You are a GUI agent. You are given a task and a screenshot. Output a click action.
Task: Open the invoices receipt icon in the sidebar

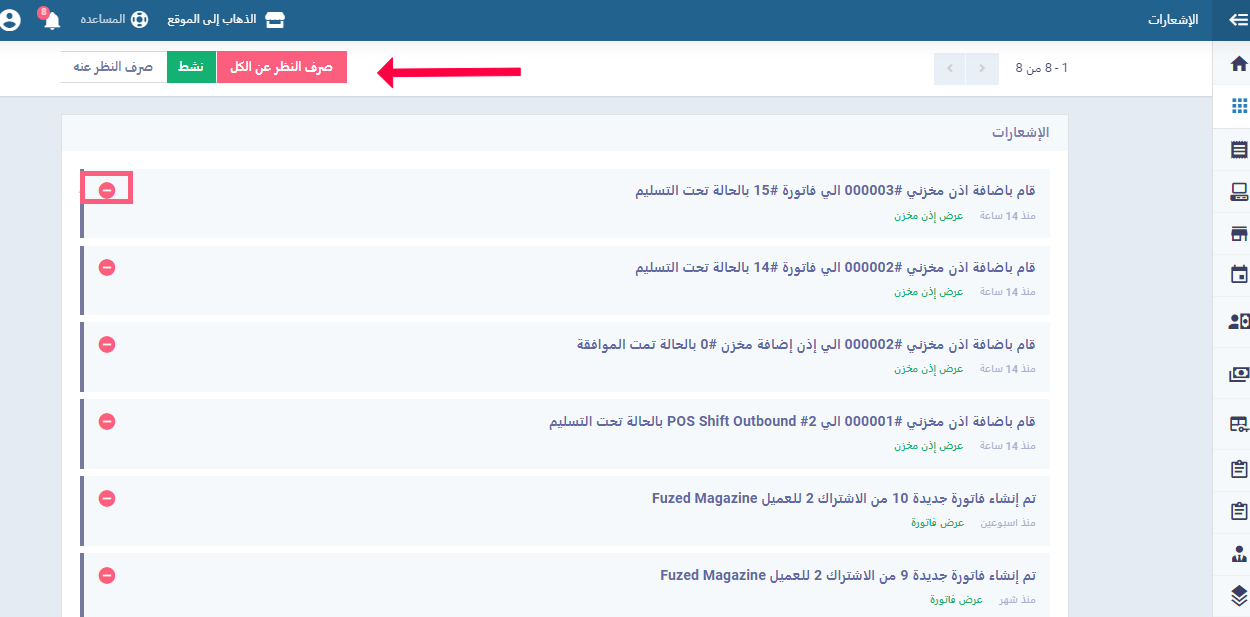click(x=1239, y=150)
